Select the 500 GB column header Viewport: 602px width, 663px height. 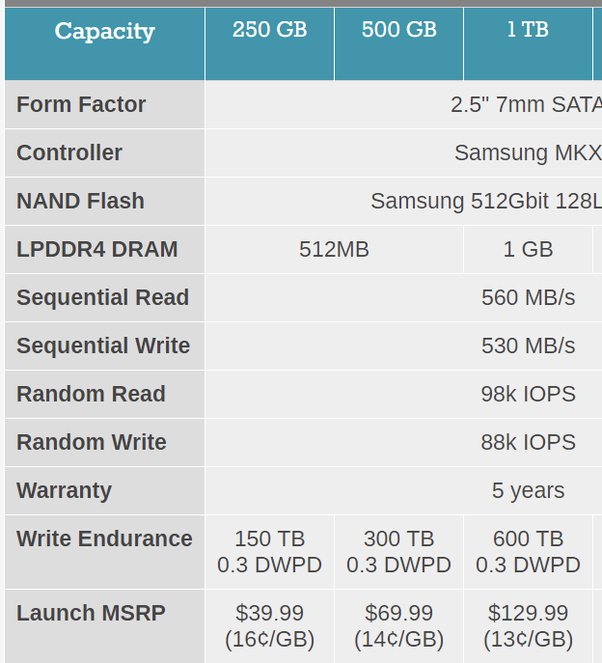point(399,44)
